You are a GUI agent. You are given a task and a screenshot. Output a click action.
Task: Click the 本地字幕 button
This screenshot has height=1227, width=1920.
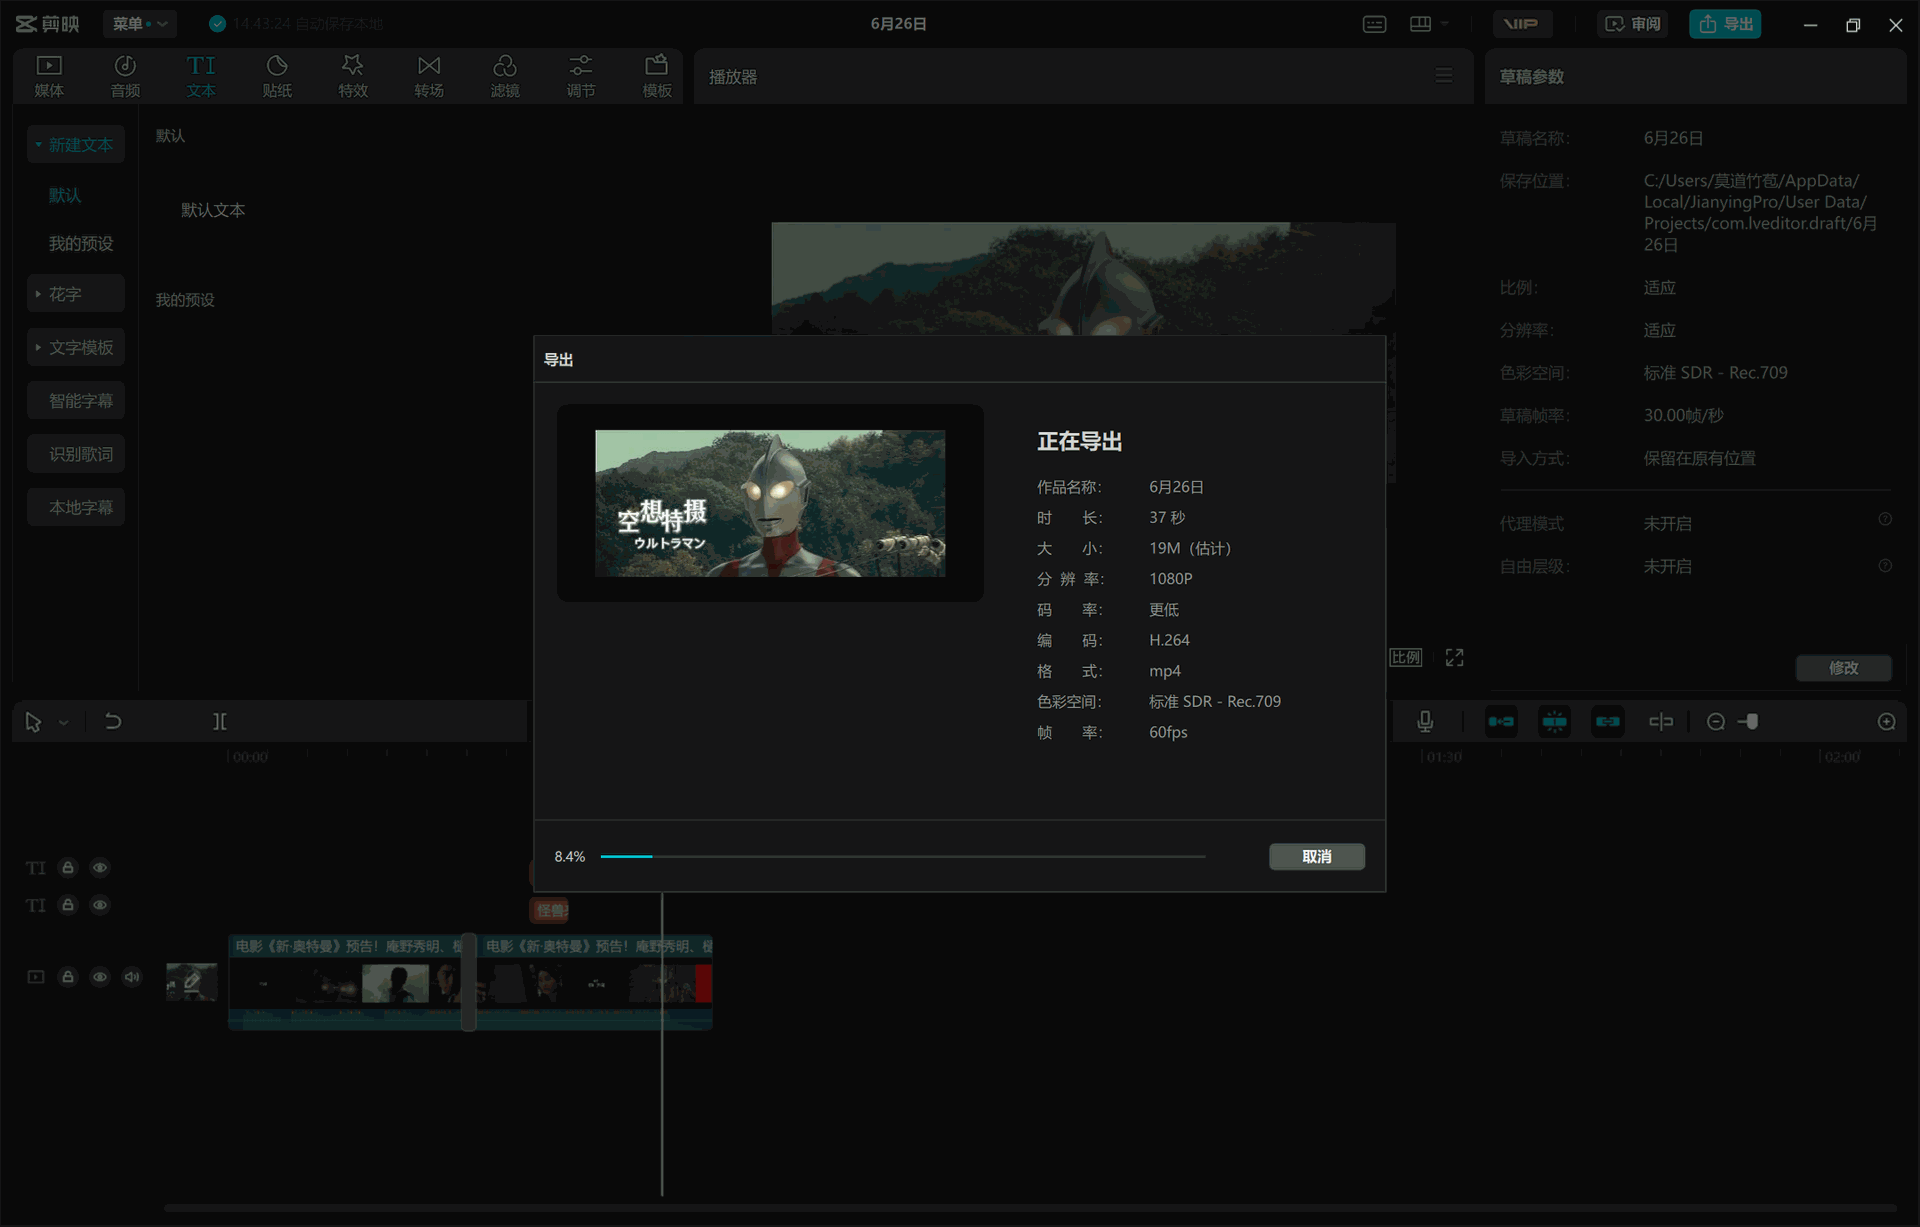(76, 508)
